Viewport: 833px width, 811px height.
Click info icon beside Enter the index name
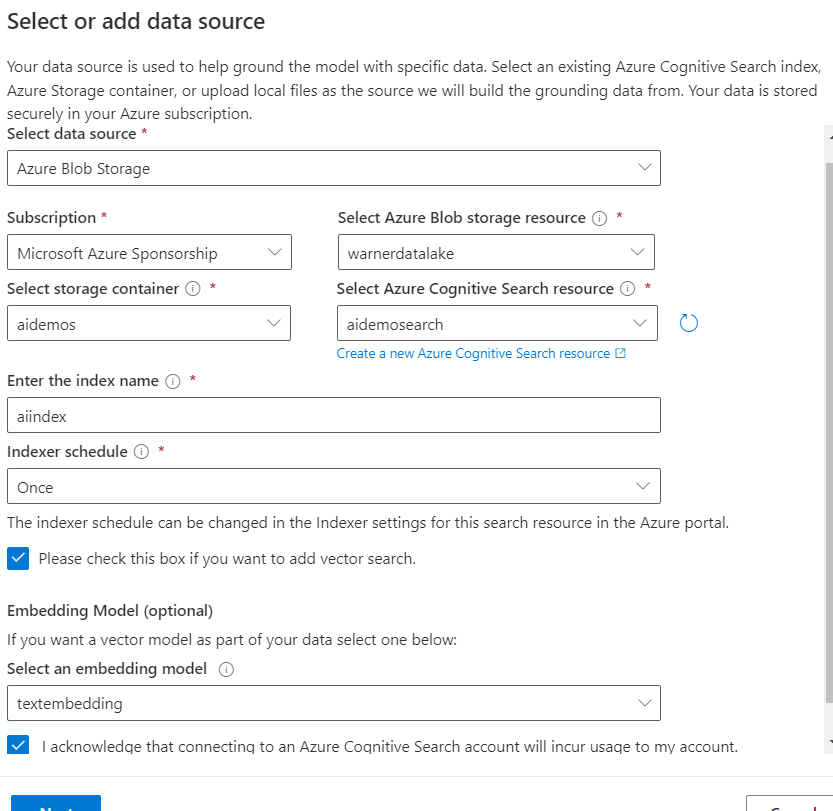click(173, 381)
